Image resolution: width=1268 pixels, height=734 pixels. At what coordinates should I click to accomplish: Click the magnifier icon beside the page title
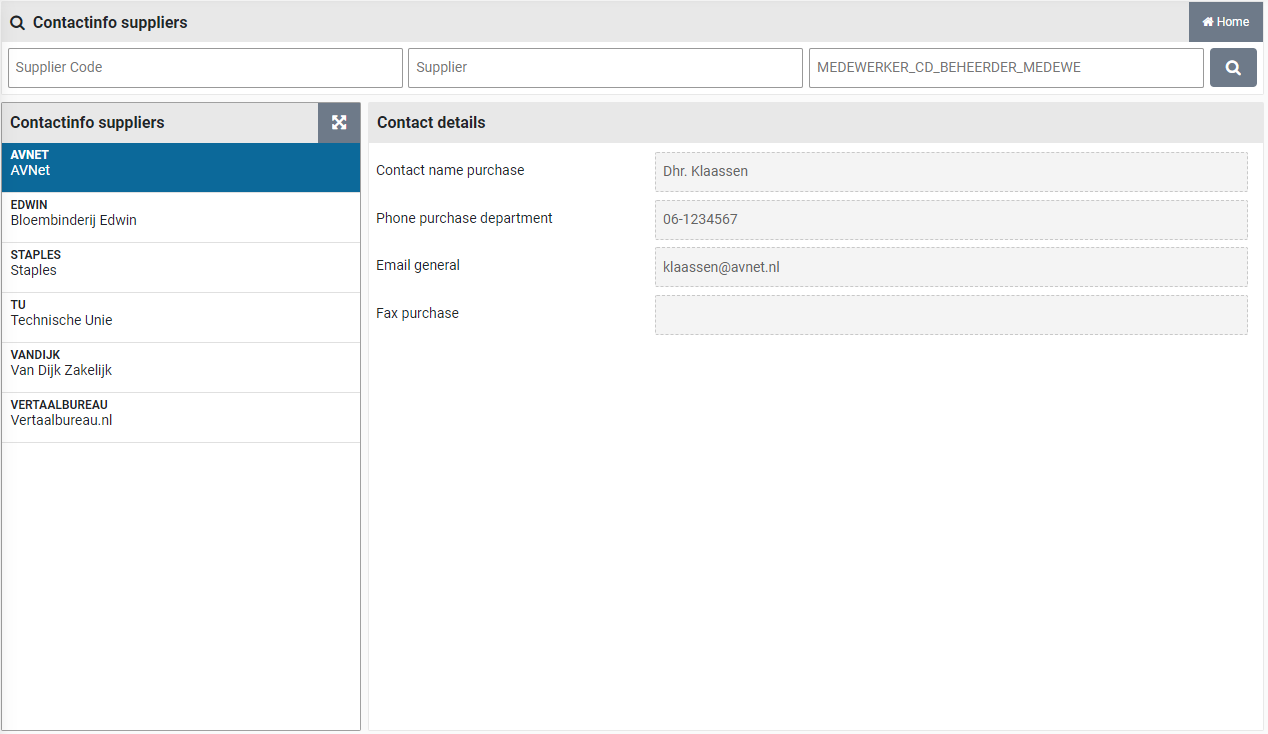click(17, 23)
